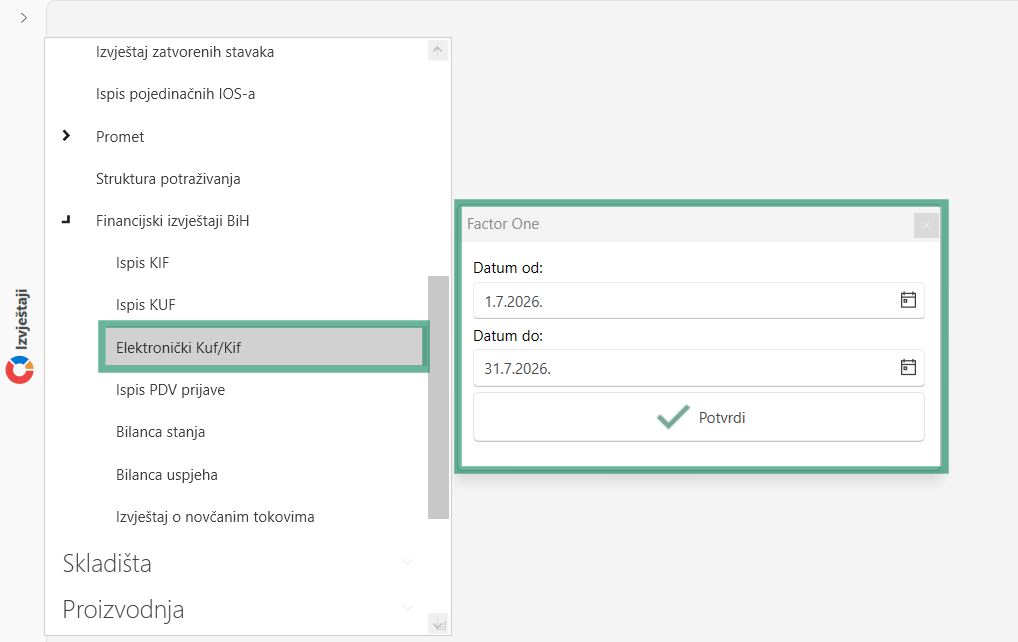Click the Datum od date field
1018x642 pixels.
click(699, 301)
